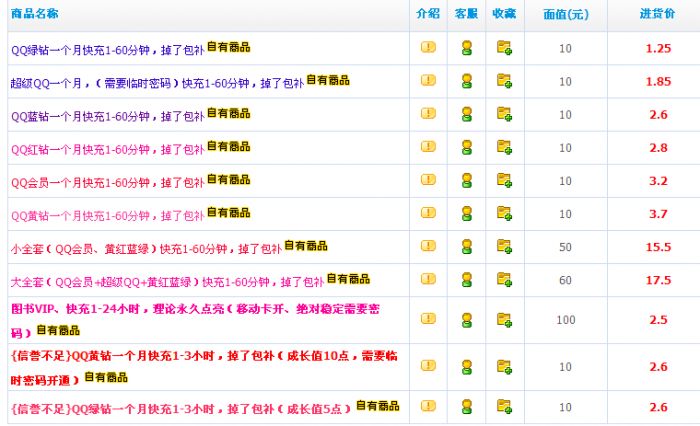Add QQ绿钻一个月快充 1.25 row to favorites
Screen dimensions: 700x426
coord(504,47)
